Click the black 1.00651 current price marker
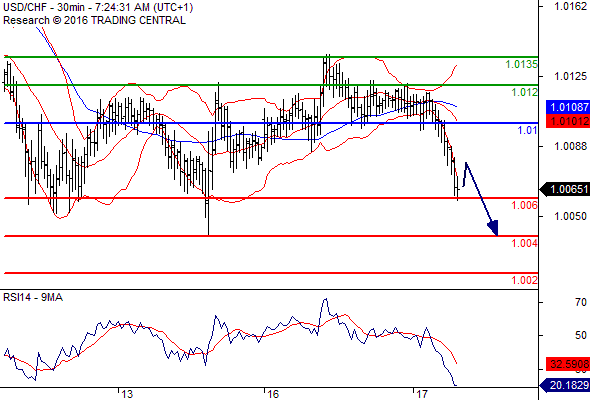Screen dimensions: 590x400 pos(565,189)
